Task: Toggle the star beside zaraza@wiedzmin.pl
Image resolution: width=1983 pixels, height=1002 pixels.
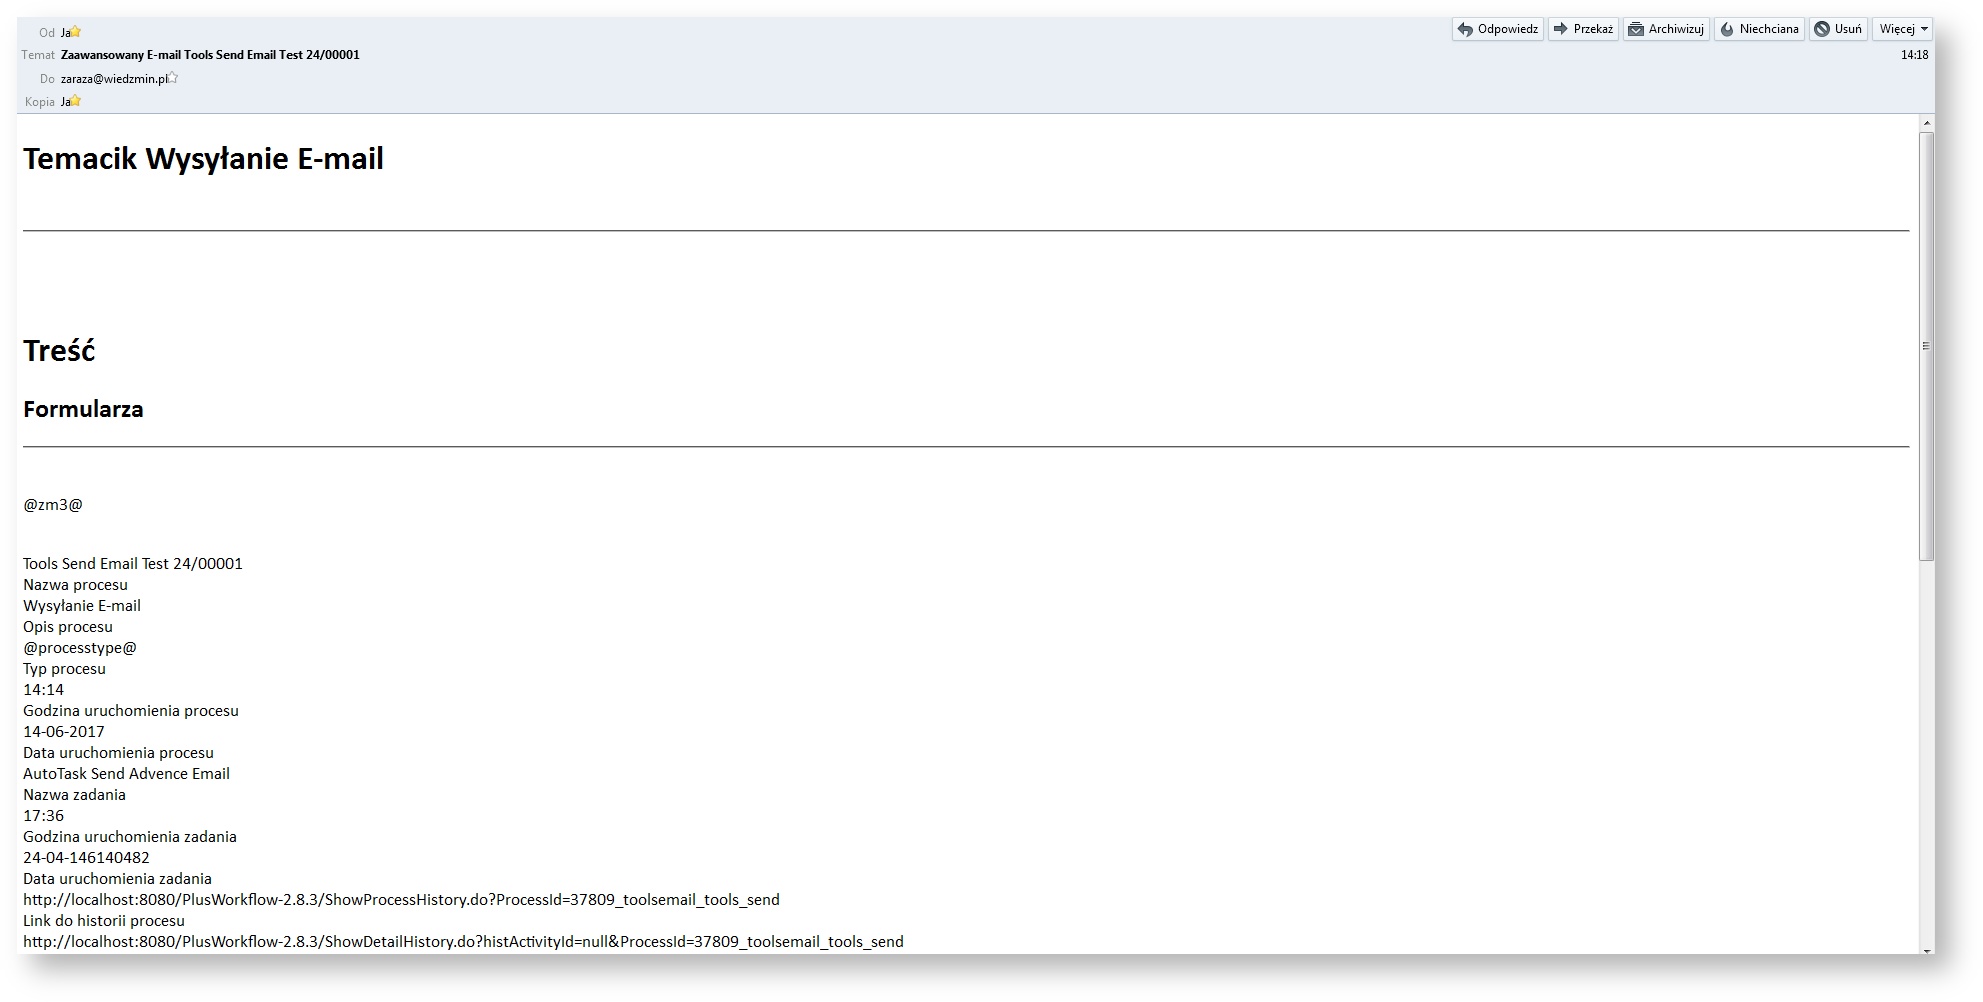Action: click(173, 79)
